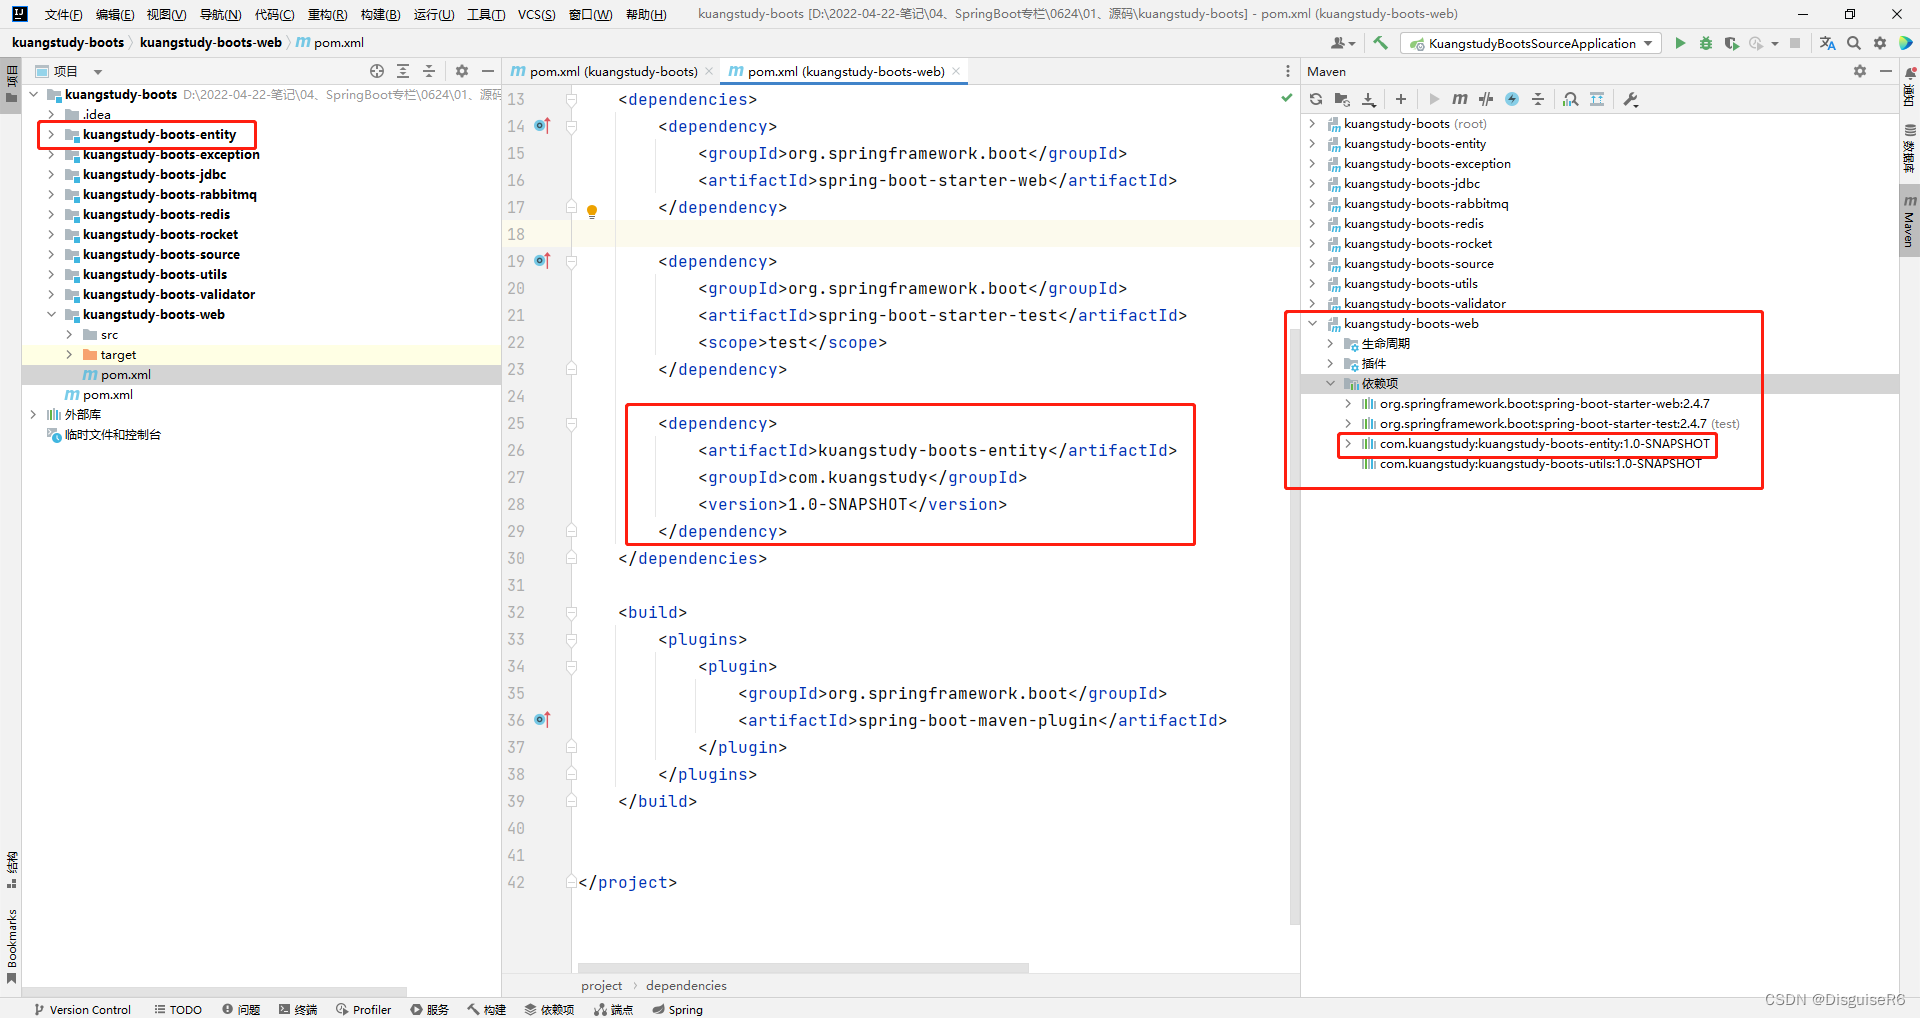Click Run with Coverage icon
This screenshot has height=1018, width=1920.
click(x=1732, y=43)
